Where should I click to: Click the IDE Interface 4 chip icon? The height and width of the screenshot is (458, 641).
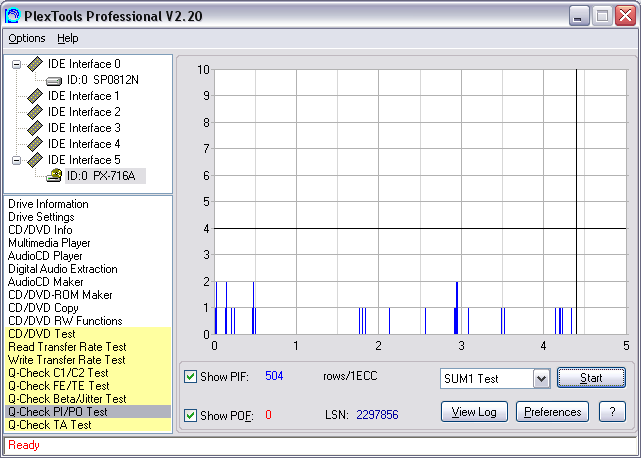pos(35,144)
